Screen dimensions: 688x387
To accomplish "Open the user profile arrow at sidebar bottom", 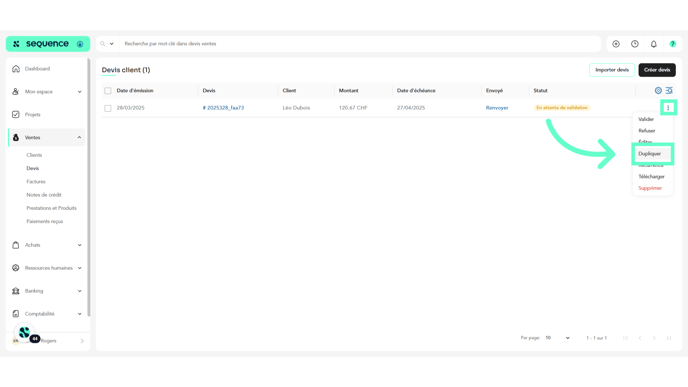I will point(82,341).
